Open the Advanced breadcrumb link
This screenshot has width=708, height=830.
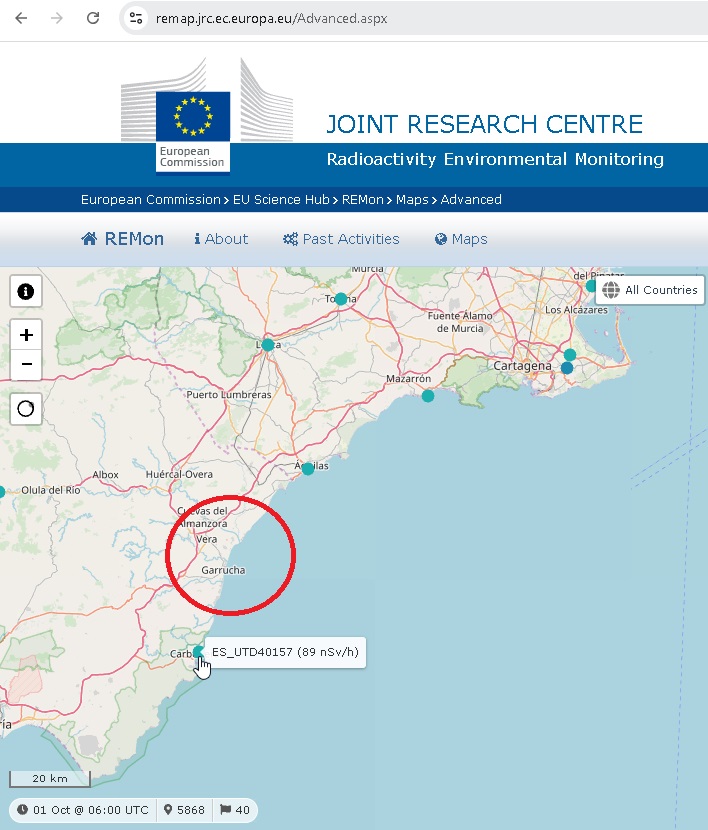[471, 200]
